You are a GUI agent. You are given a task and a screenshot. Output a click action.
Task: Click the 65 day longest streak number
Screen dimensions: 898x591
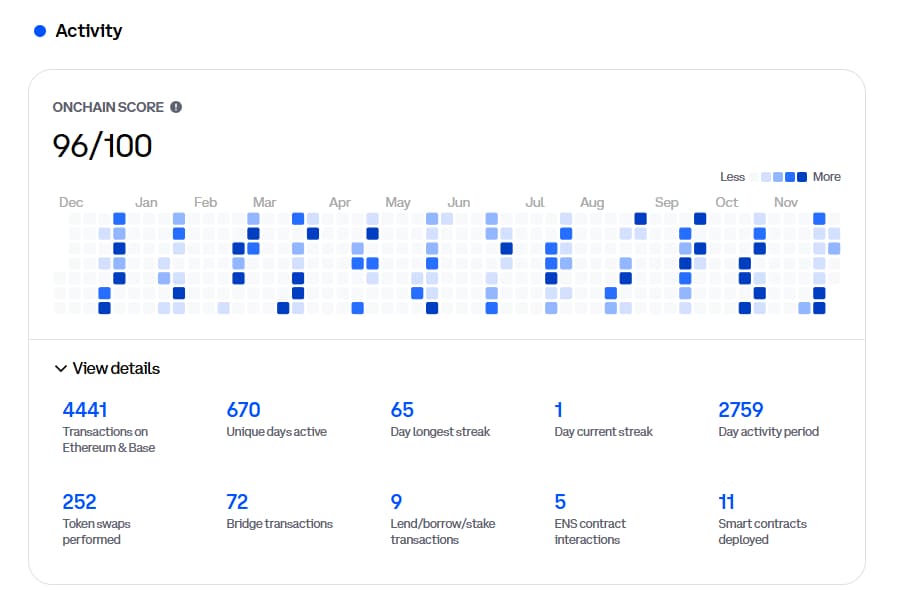pos(402,410)
